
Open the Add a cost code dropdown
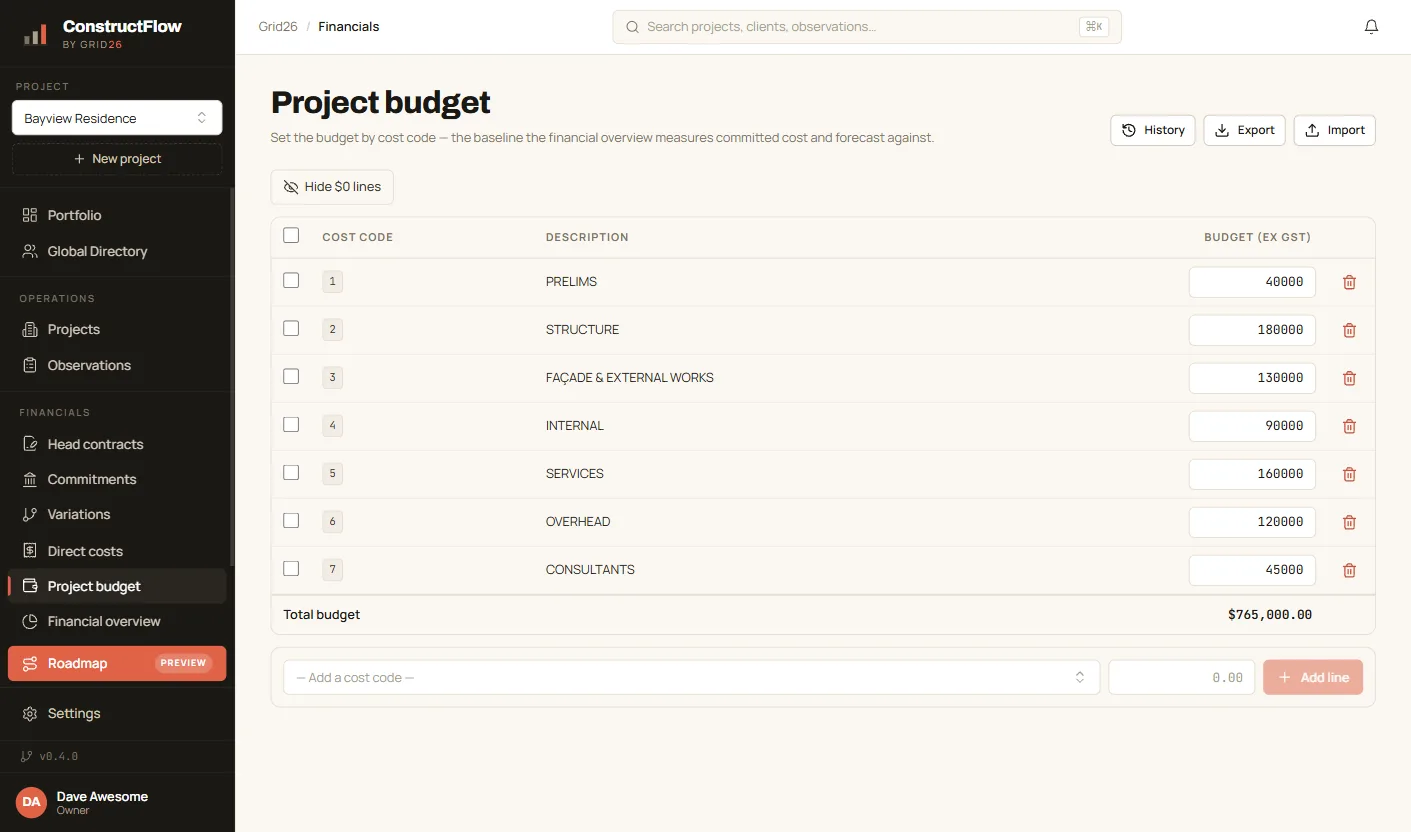[x=691, y=677]
